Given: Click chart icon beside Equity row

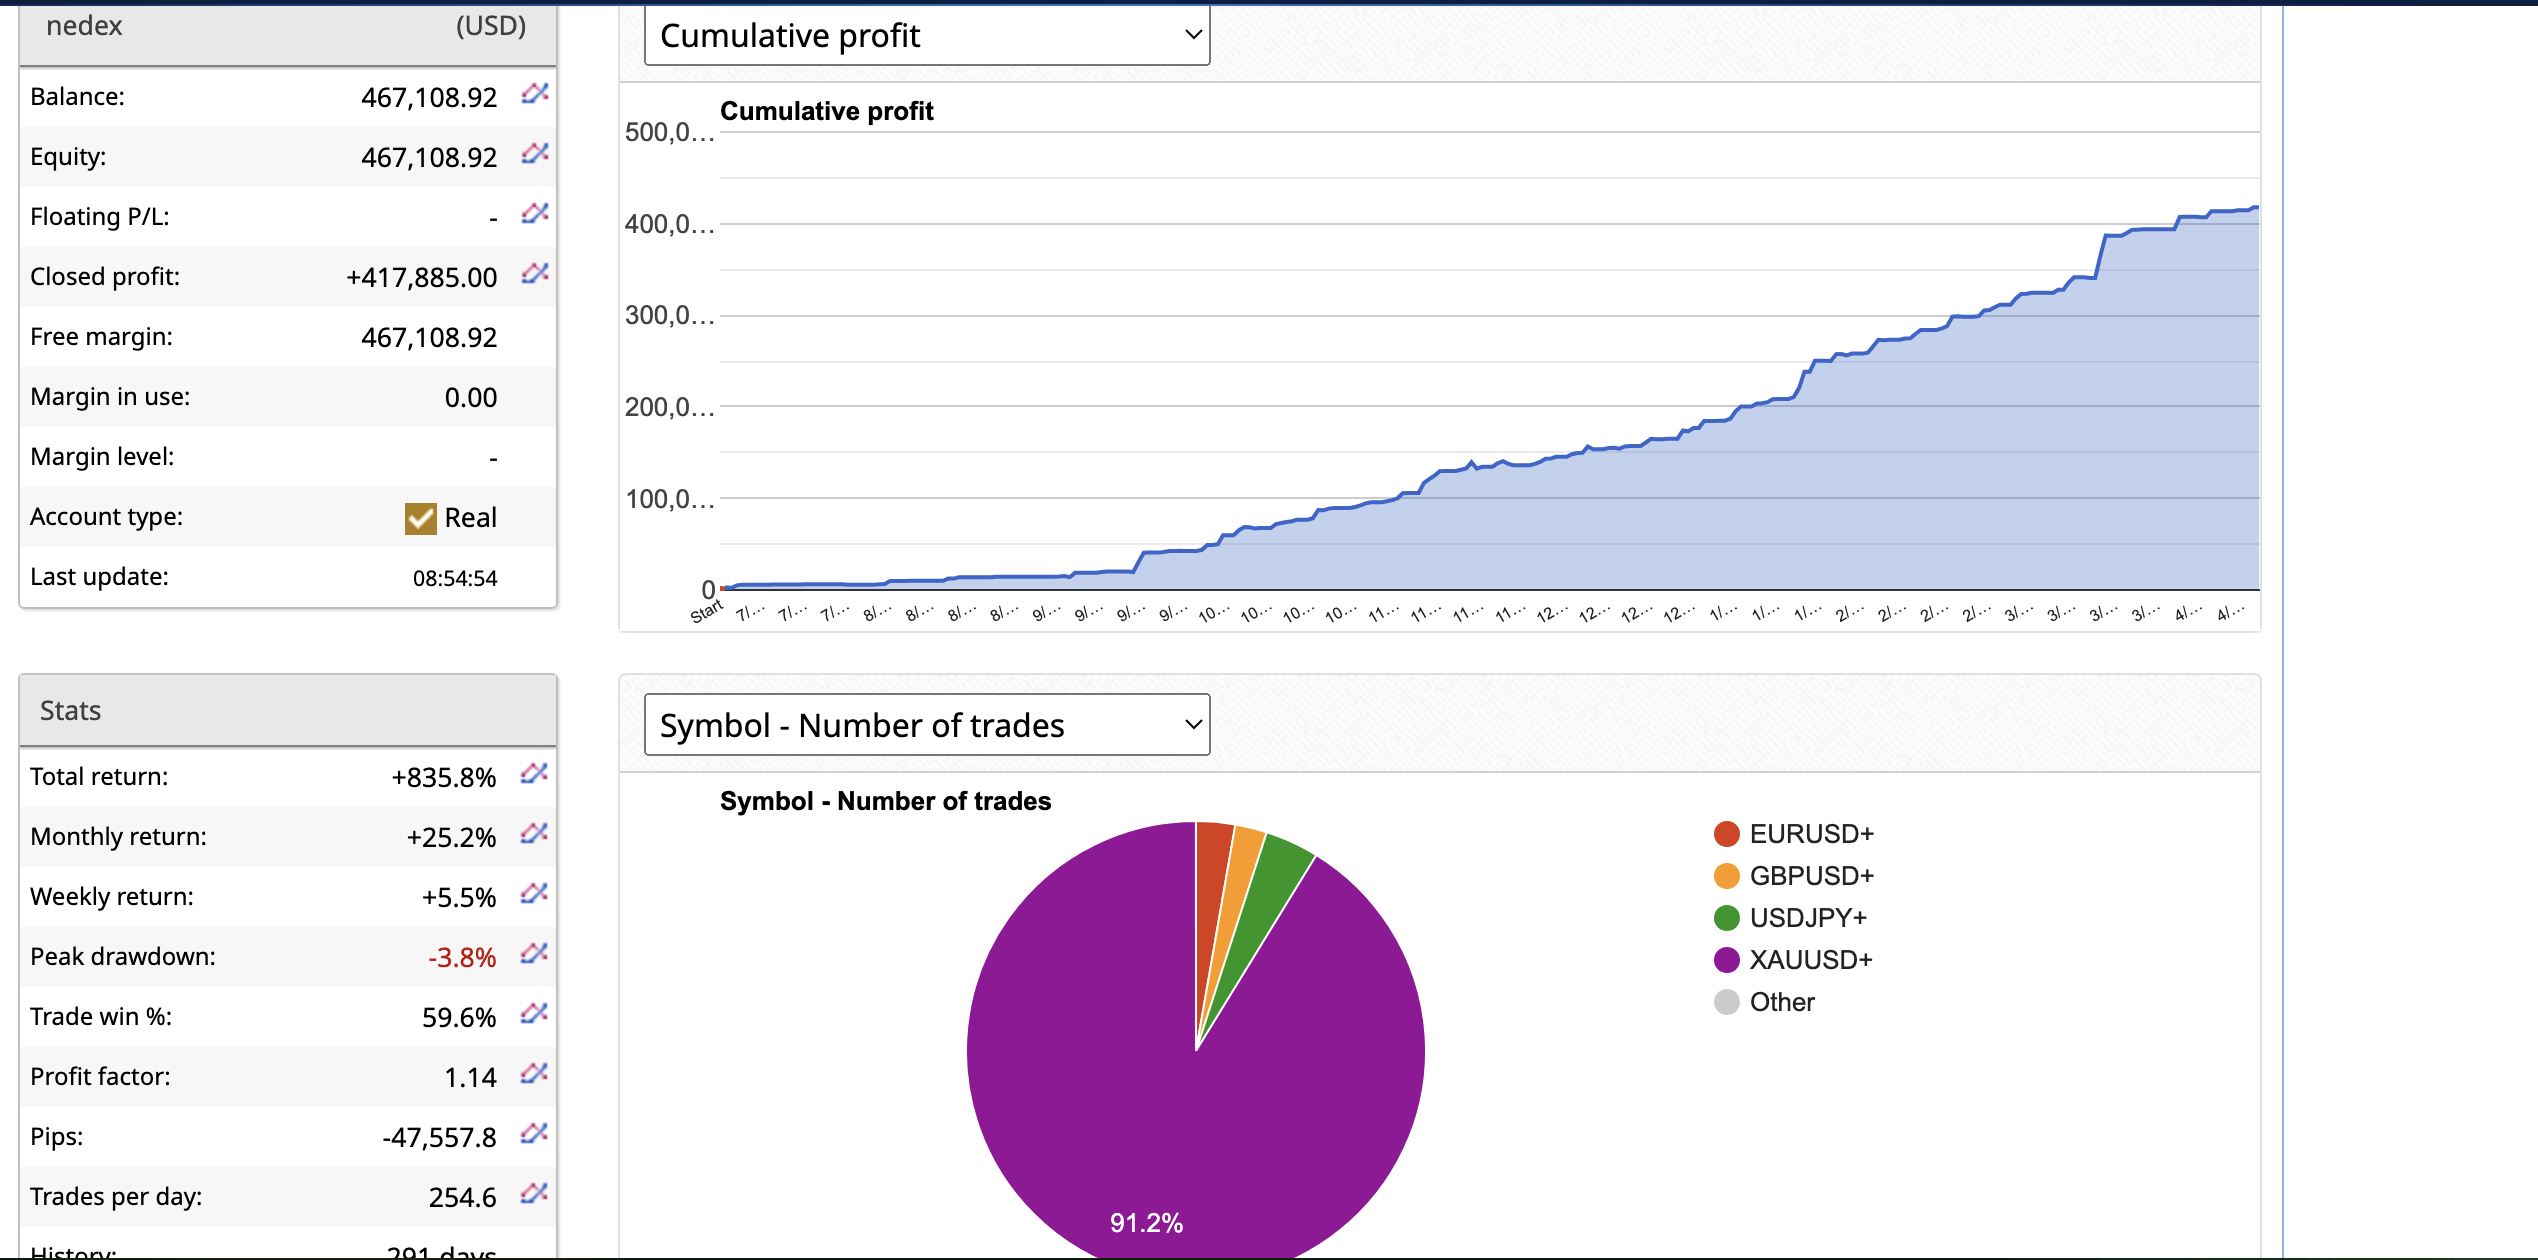Looking at the screenshot, I should pos(535,154).
